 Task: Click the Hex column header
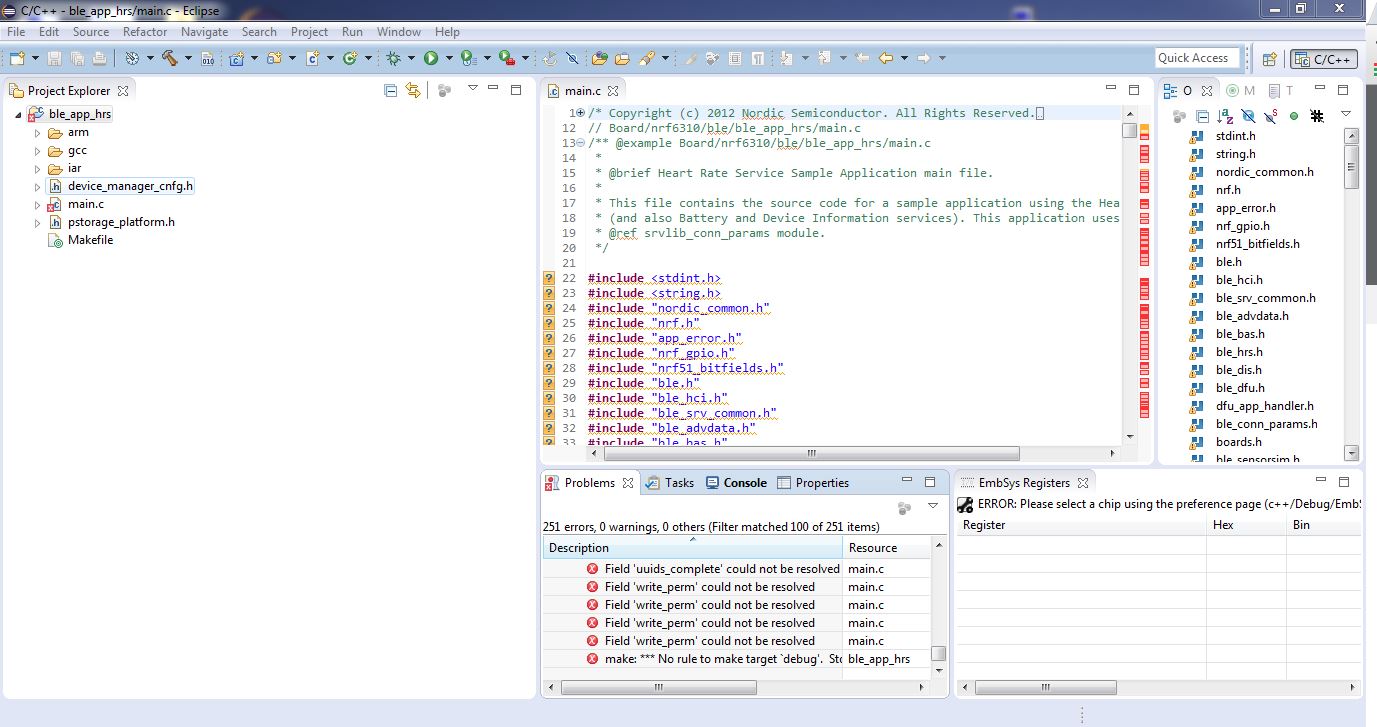(x=1246, y=525)
